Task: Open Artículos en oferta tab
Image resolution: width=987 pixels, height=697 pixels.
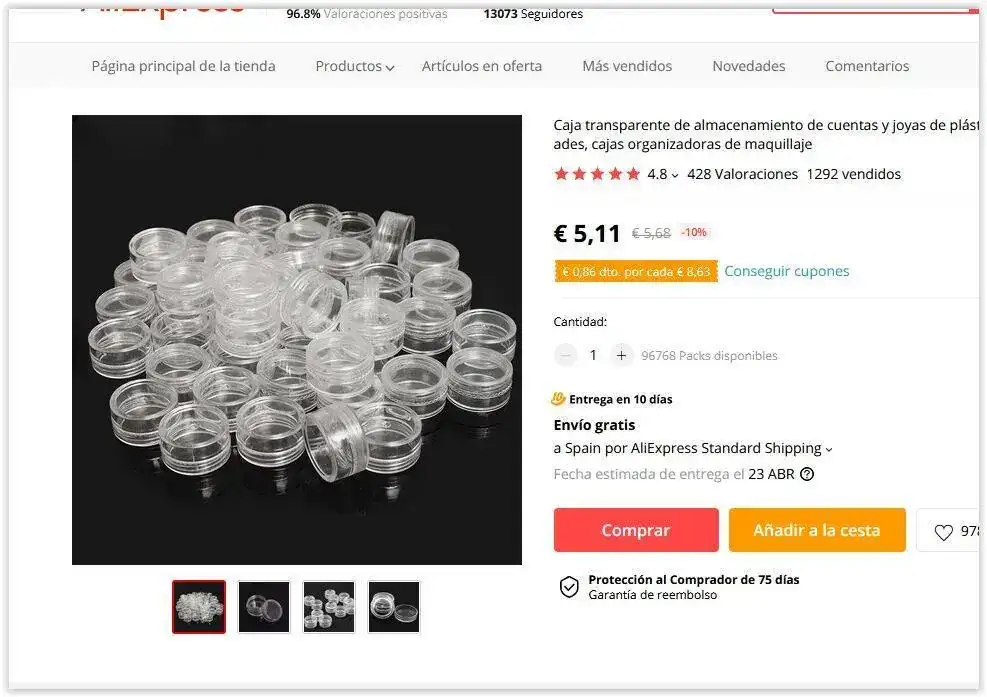Action: [x=482, y=67]
